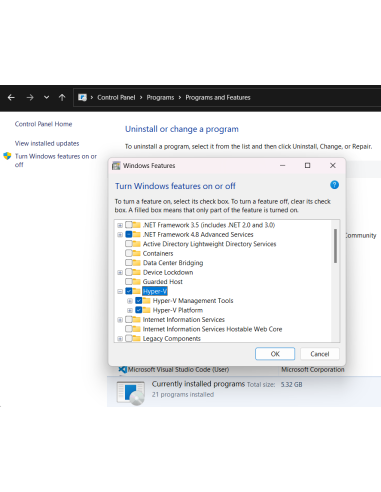Select Control Panel breadcrumb
Viewport: 381px width, 492px height.
click(116, 97)
